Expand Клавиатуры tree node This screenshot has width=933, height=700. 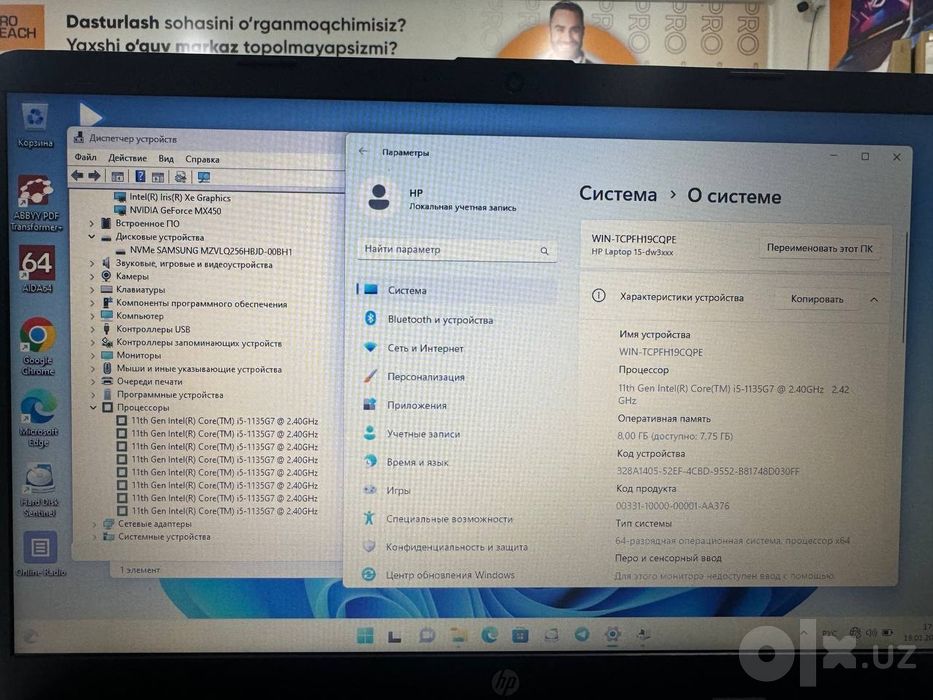coord(92,289)
